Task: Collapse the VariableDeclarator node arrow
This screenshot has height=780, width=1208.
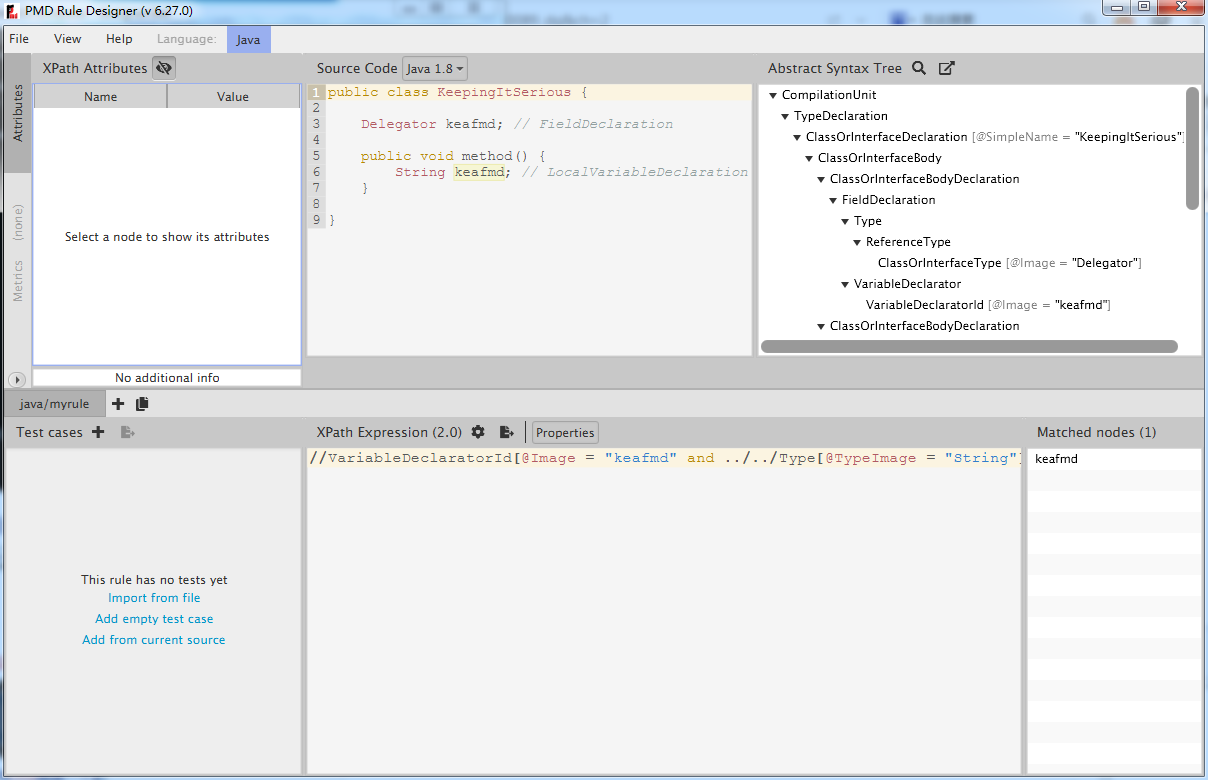Action: click(x=845, y=284)
